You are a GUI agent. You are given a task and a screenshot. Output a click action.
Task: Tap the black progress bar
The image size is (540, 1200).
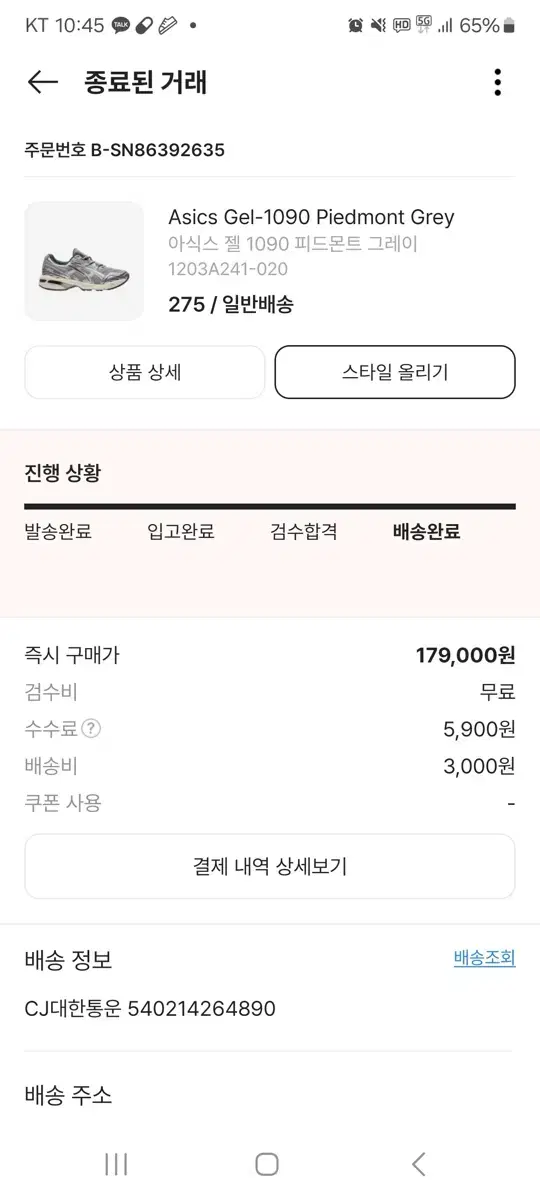pyautogui.click(x=270, y=507)
